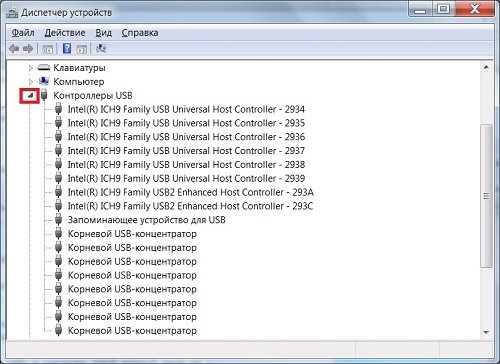Viewport: 500px width, 364px height.
Task: Collapse the Контроллеры USB category
Action: pos(30,96)
